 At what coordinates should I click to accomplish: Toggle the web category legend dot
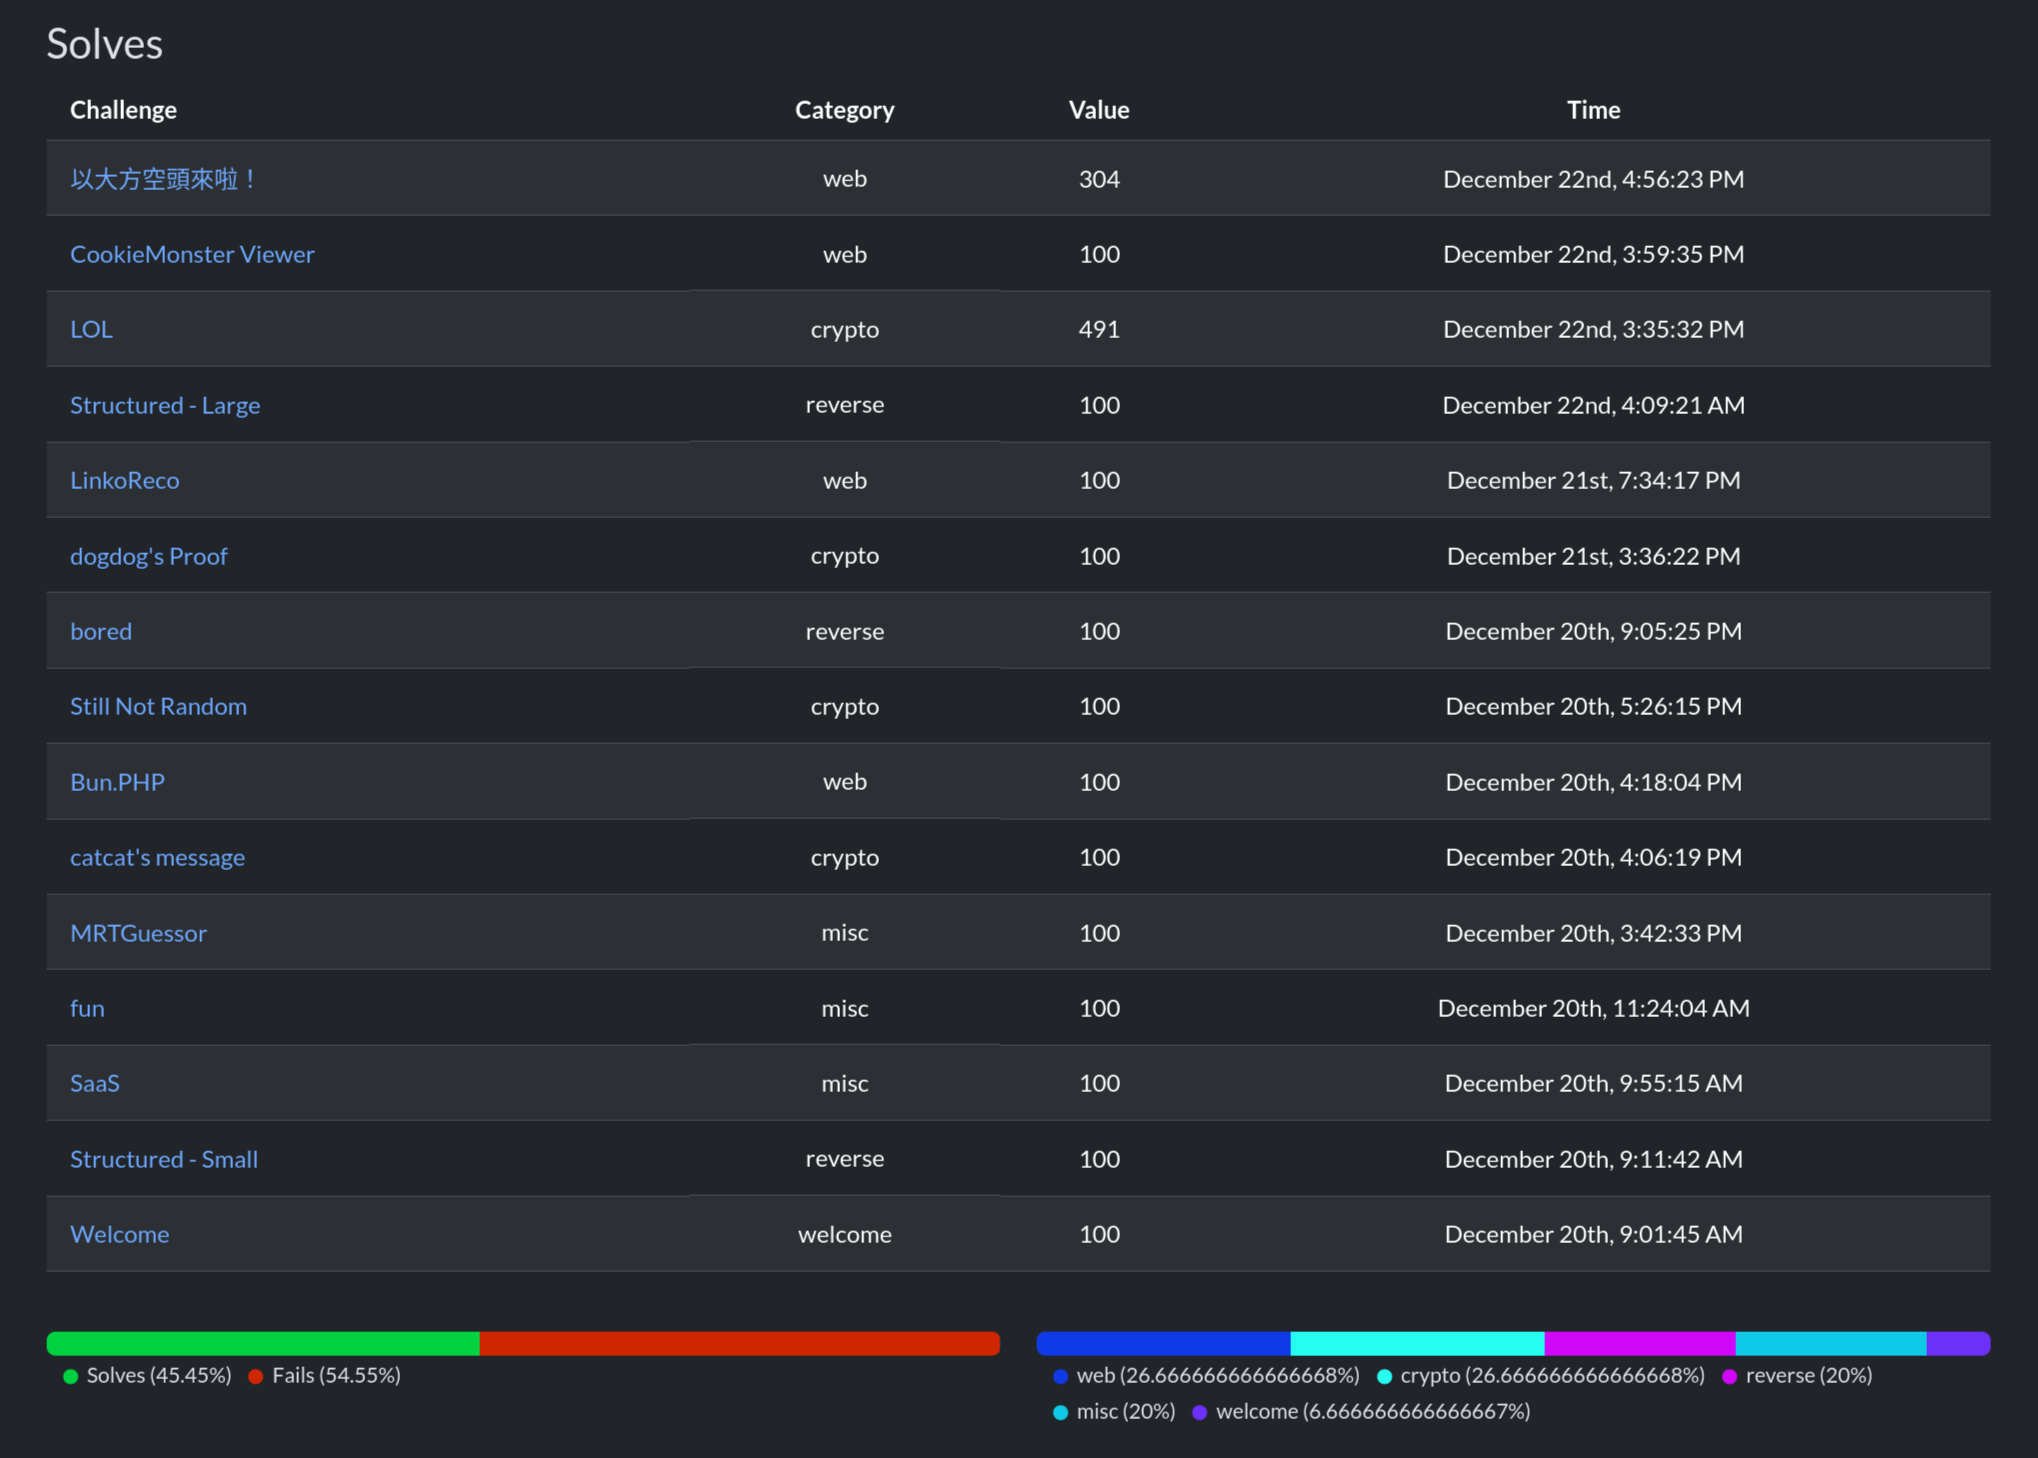(1061, 1376)
